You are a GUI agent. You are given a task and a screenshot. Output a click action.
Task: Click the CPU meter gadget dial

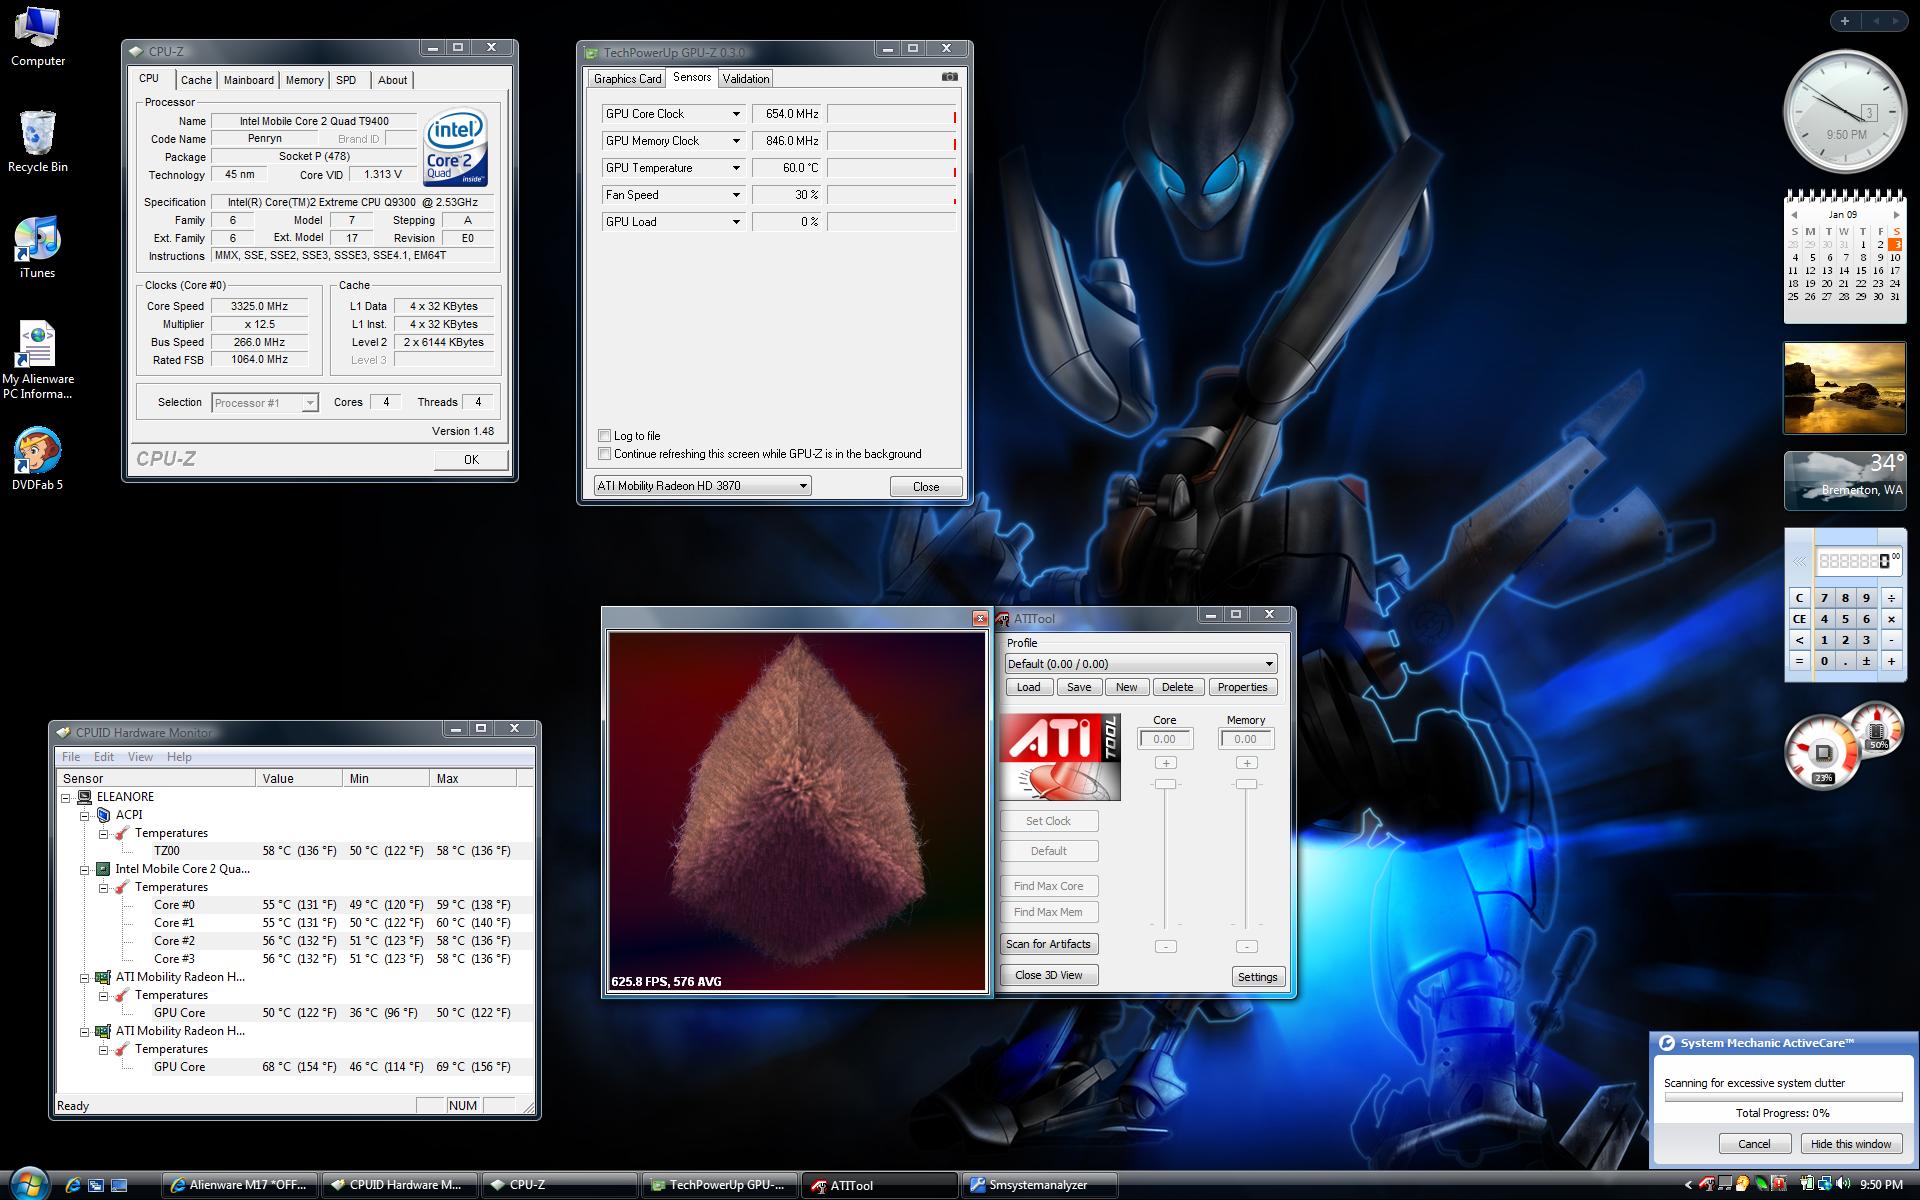pyautogui.click(x=1822, y=752)
